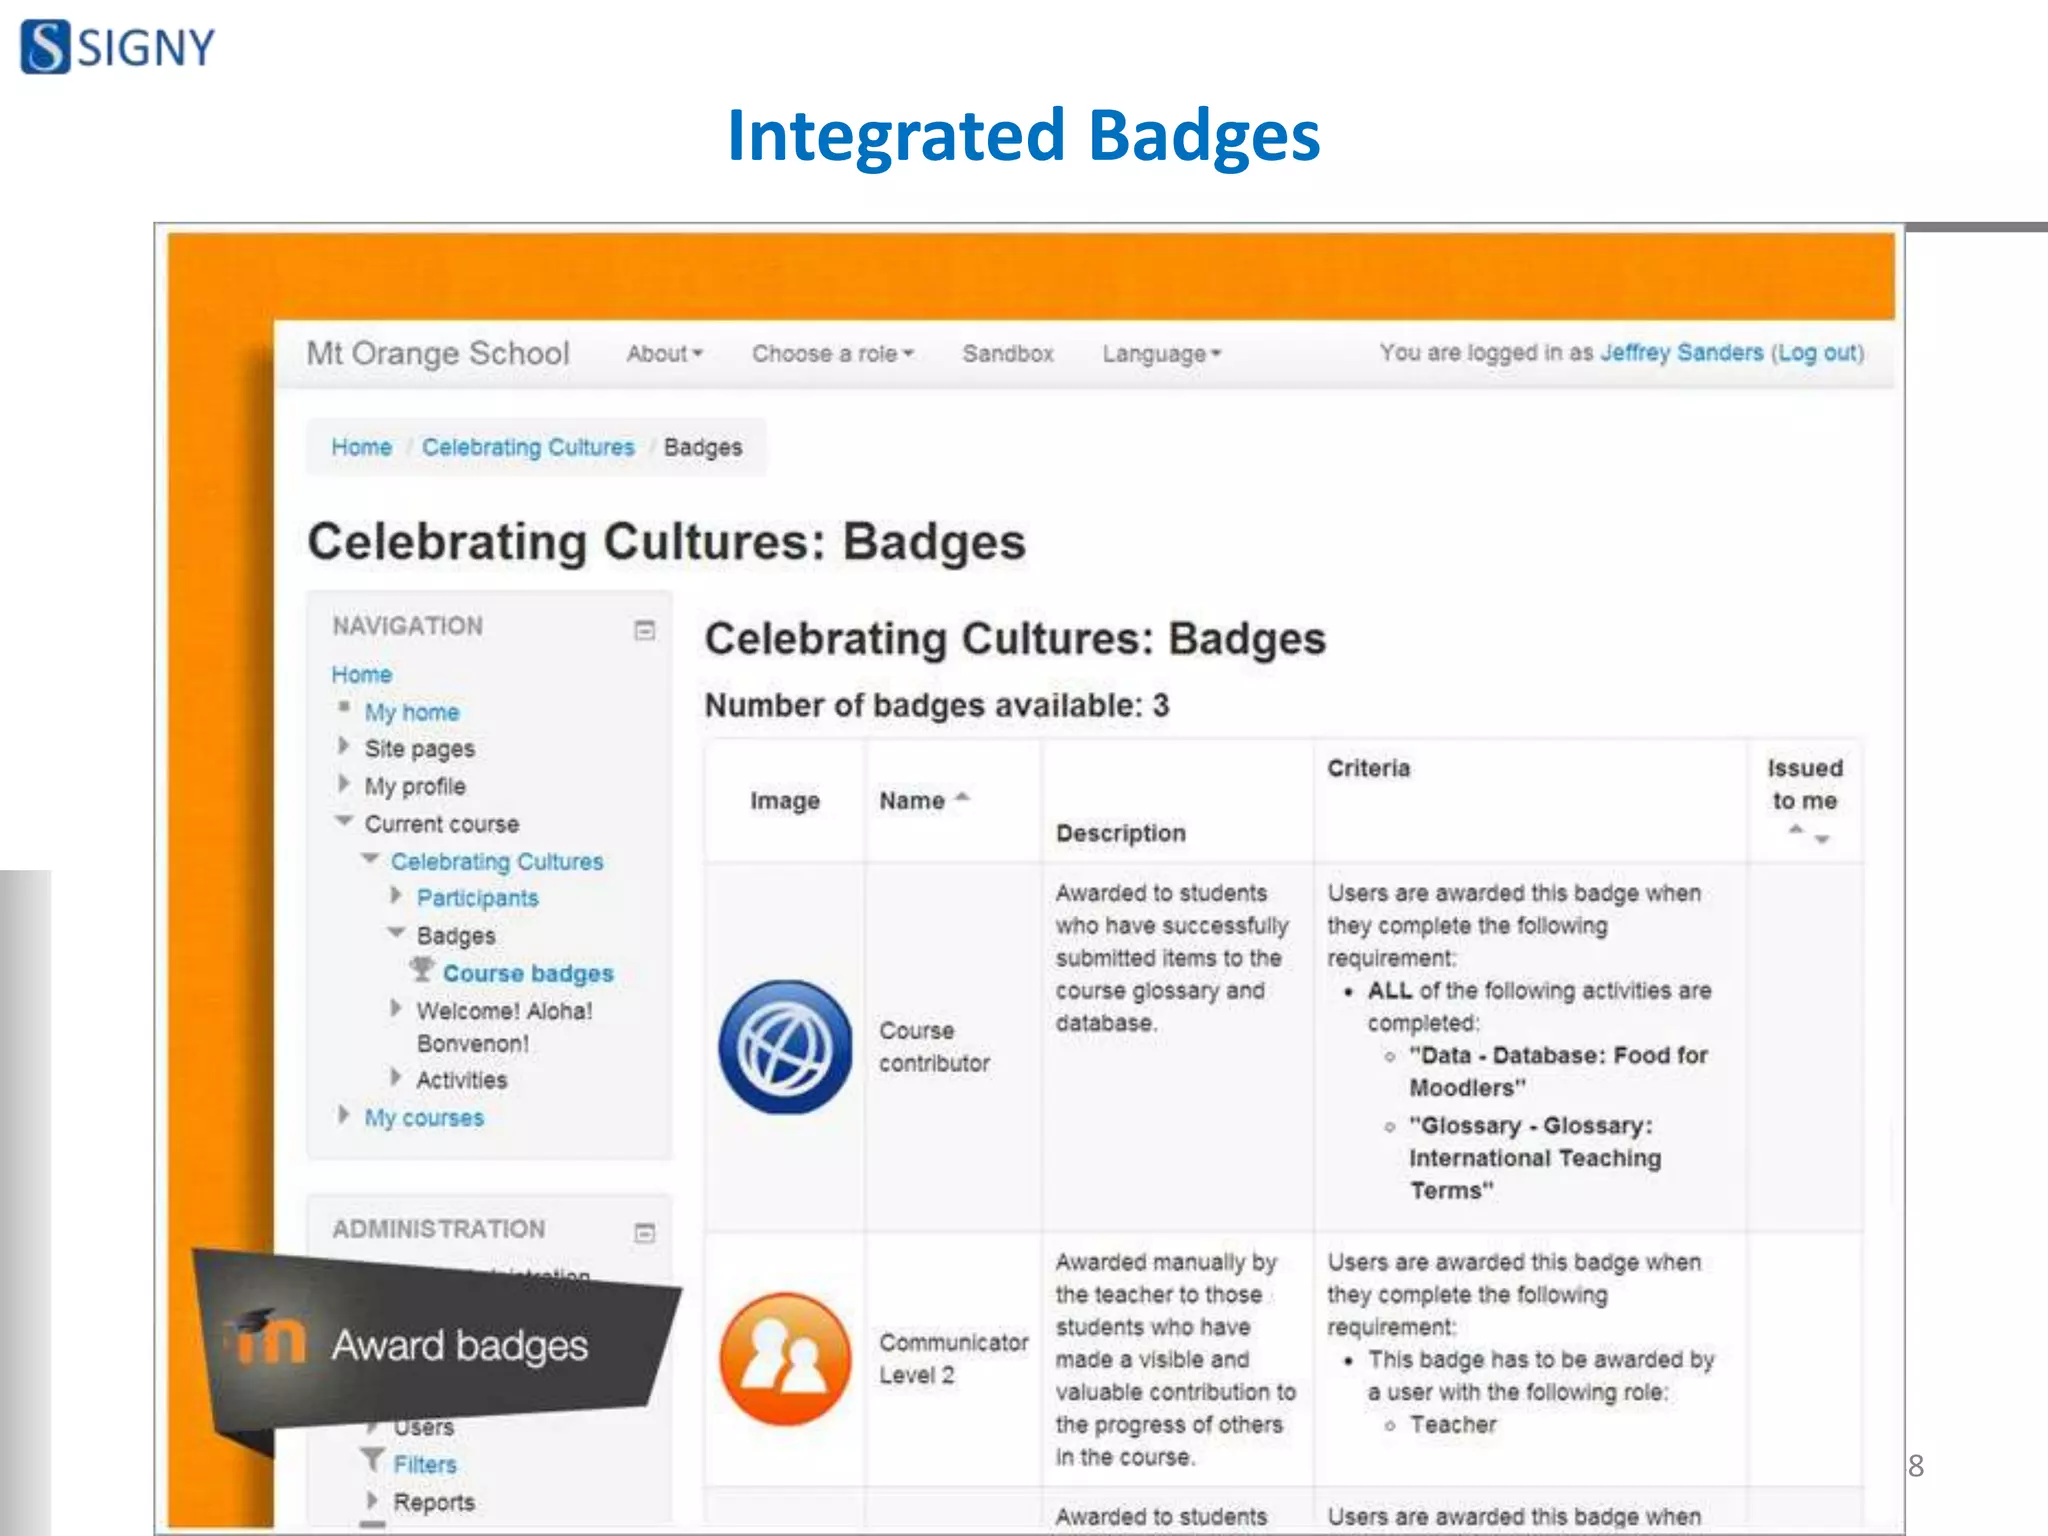Viewport: 2048px width, 1536px height.
Task: Click the Image column header
Action: coord(785,801)
